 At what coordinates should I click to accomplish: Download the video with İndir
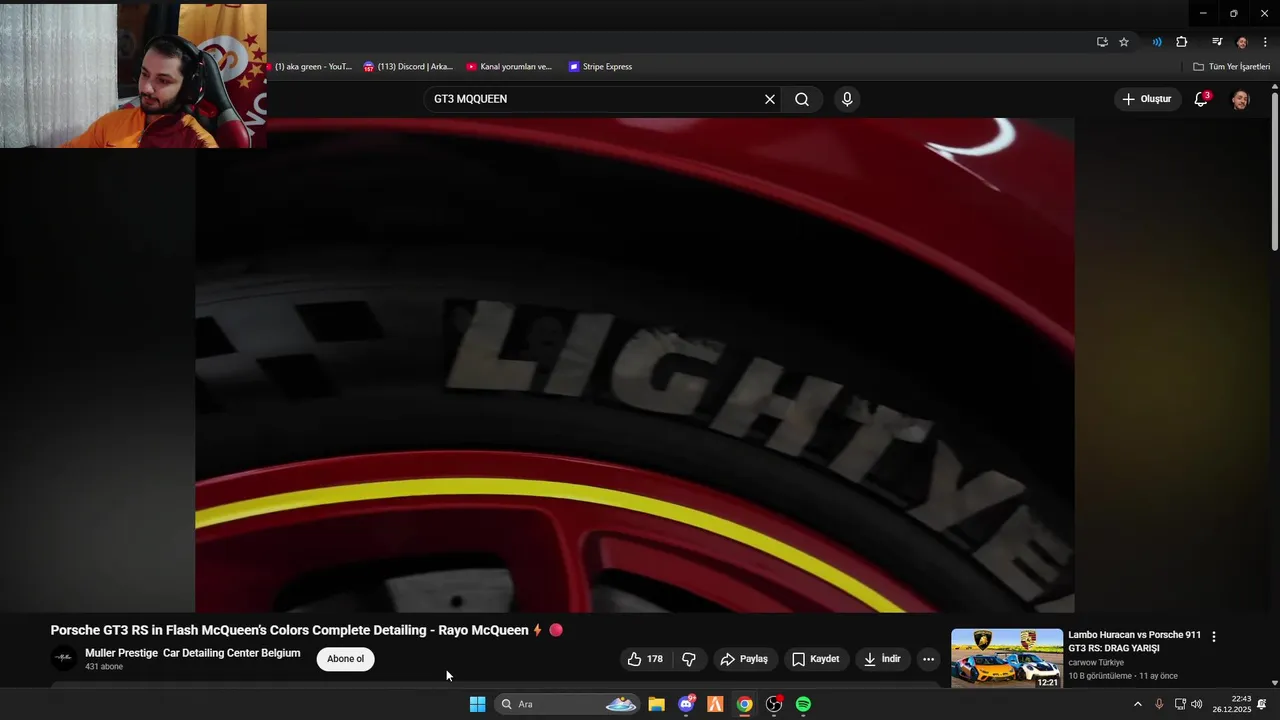coord(882,659)
